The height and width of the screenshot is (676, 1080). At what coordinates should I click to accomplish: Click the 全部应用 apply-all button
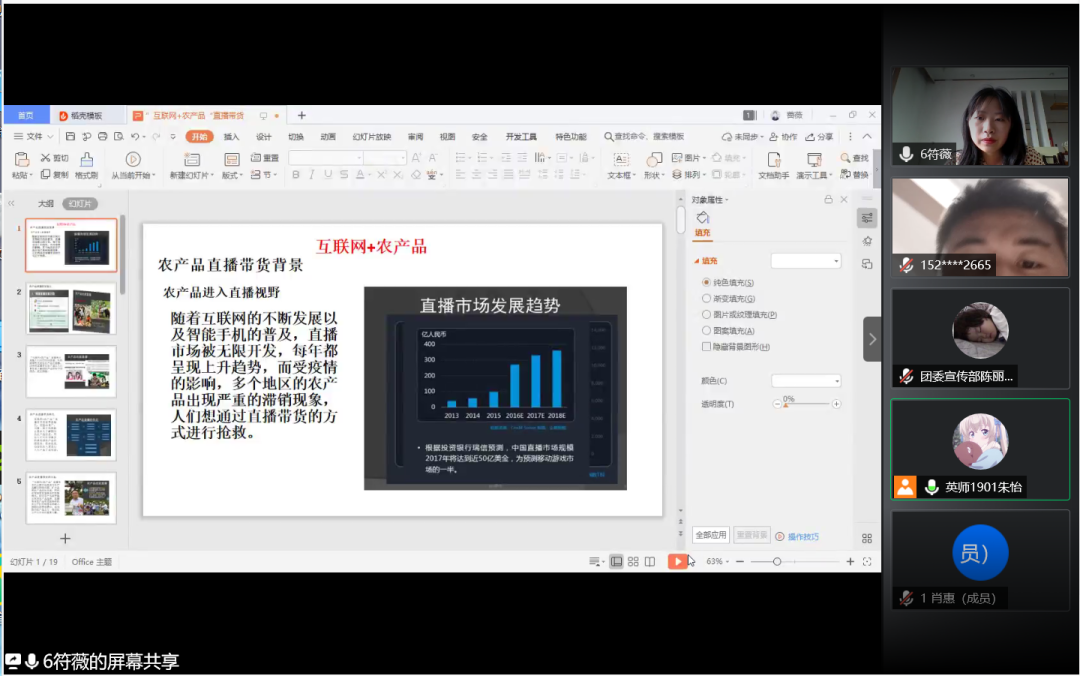[710, 536]
